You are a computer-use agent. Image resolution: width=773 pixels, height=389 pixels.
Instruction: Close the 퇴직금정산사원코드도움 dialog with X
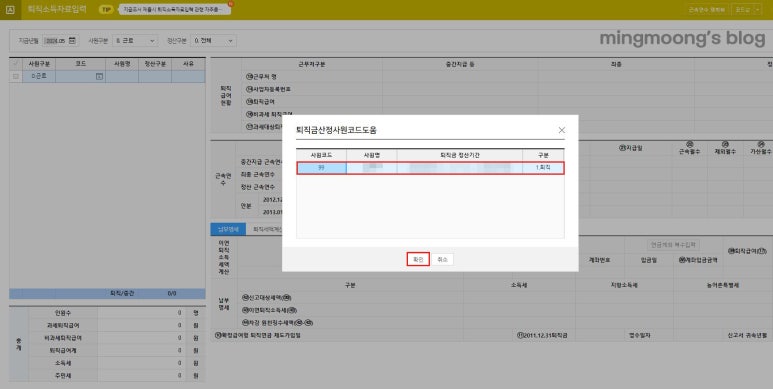[x=562, y=130]
